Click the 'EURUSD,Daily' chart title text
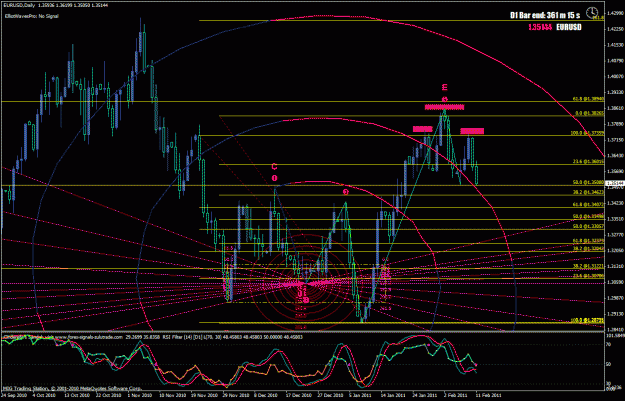The width and height of the screenshot is (625, 401). (19, 5)
